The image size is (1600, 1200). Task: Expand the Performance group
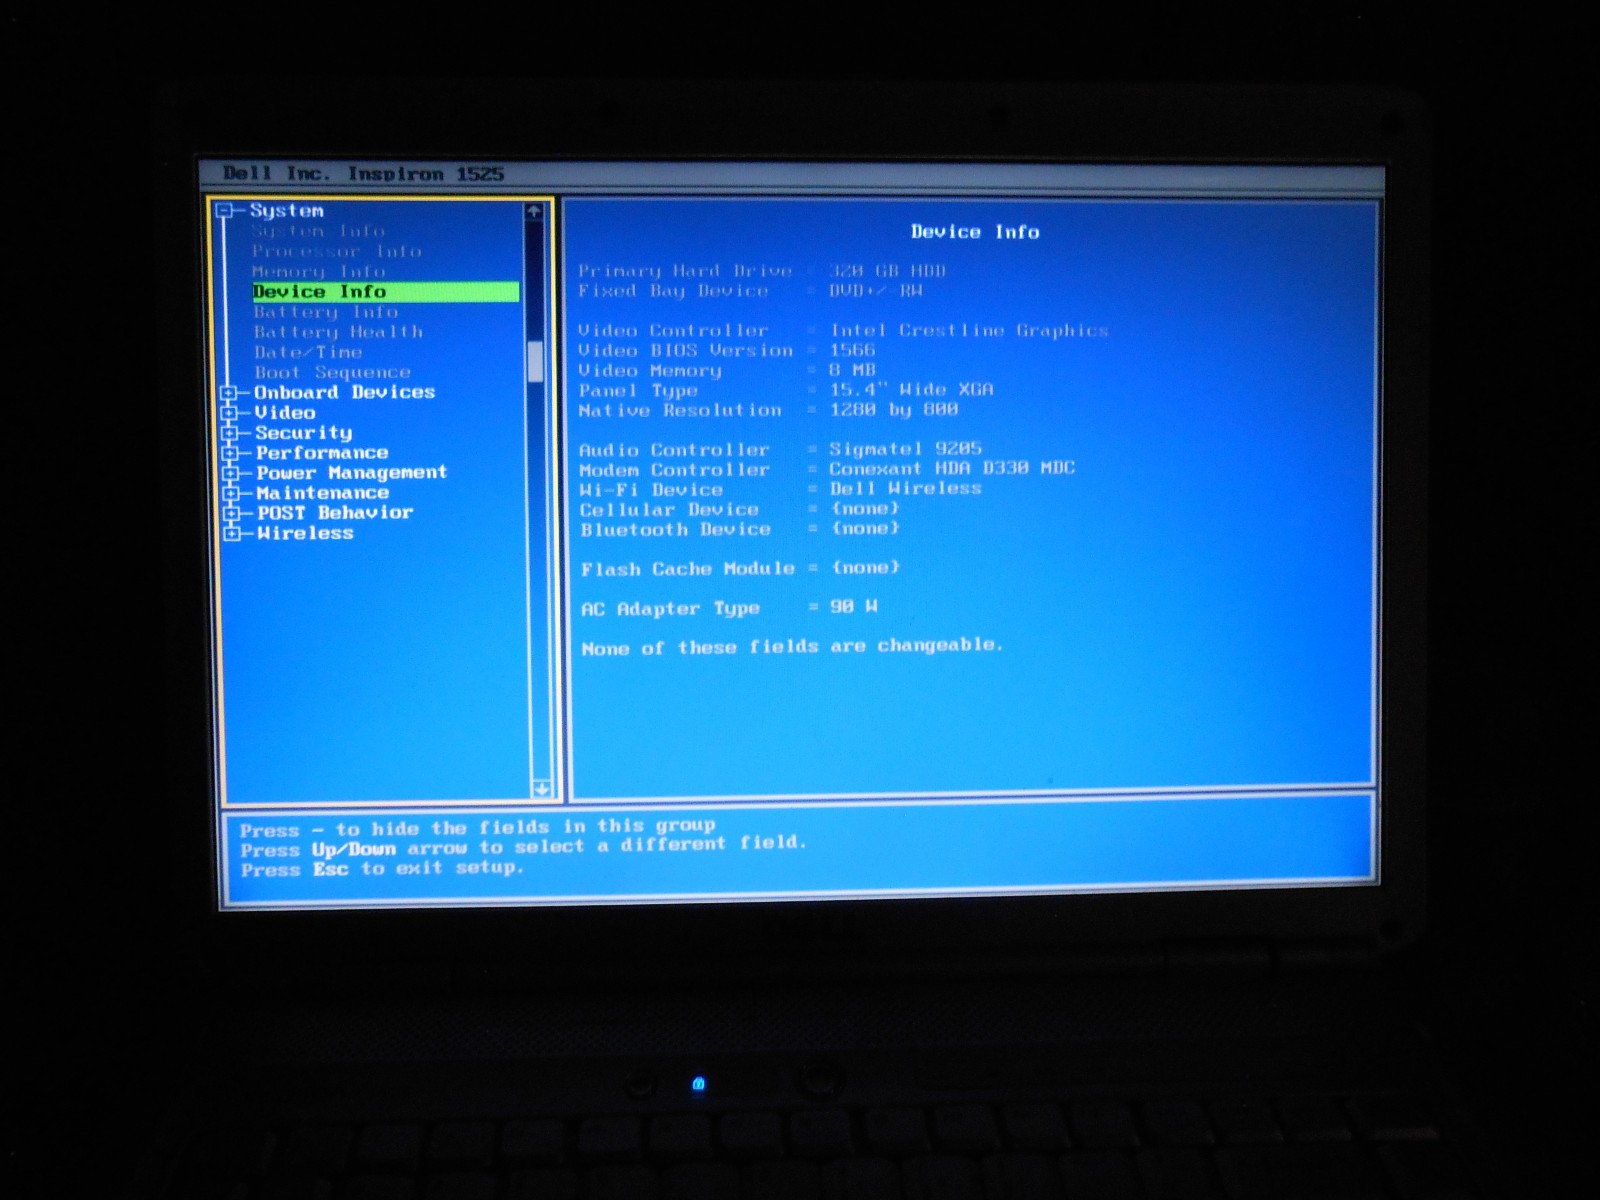230,453
